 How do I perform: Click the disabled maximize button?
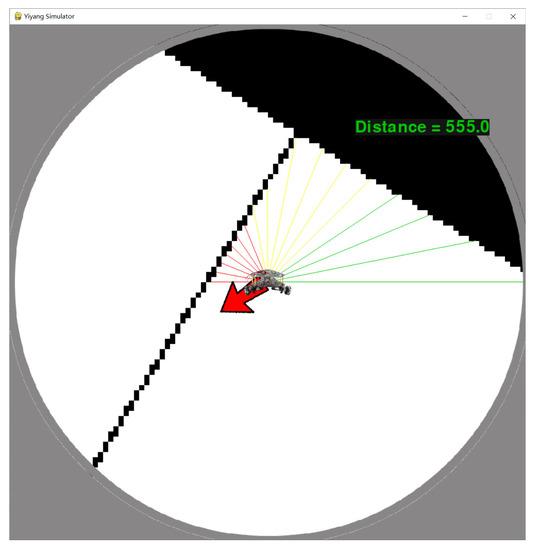(489, 16)
